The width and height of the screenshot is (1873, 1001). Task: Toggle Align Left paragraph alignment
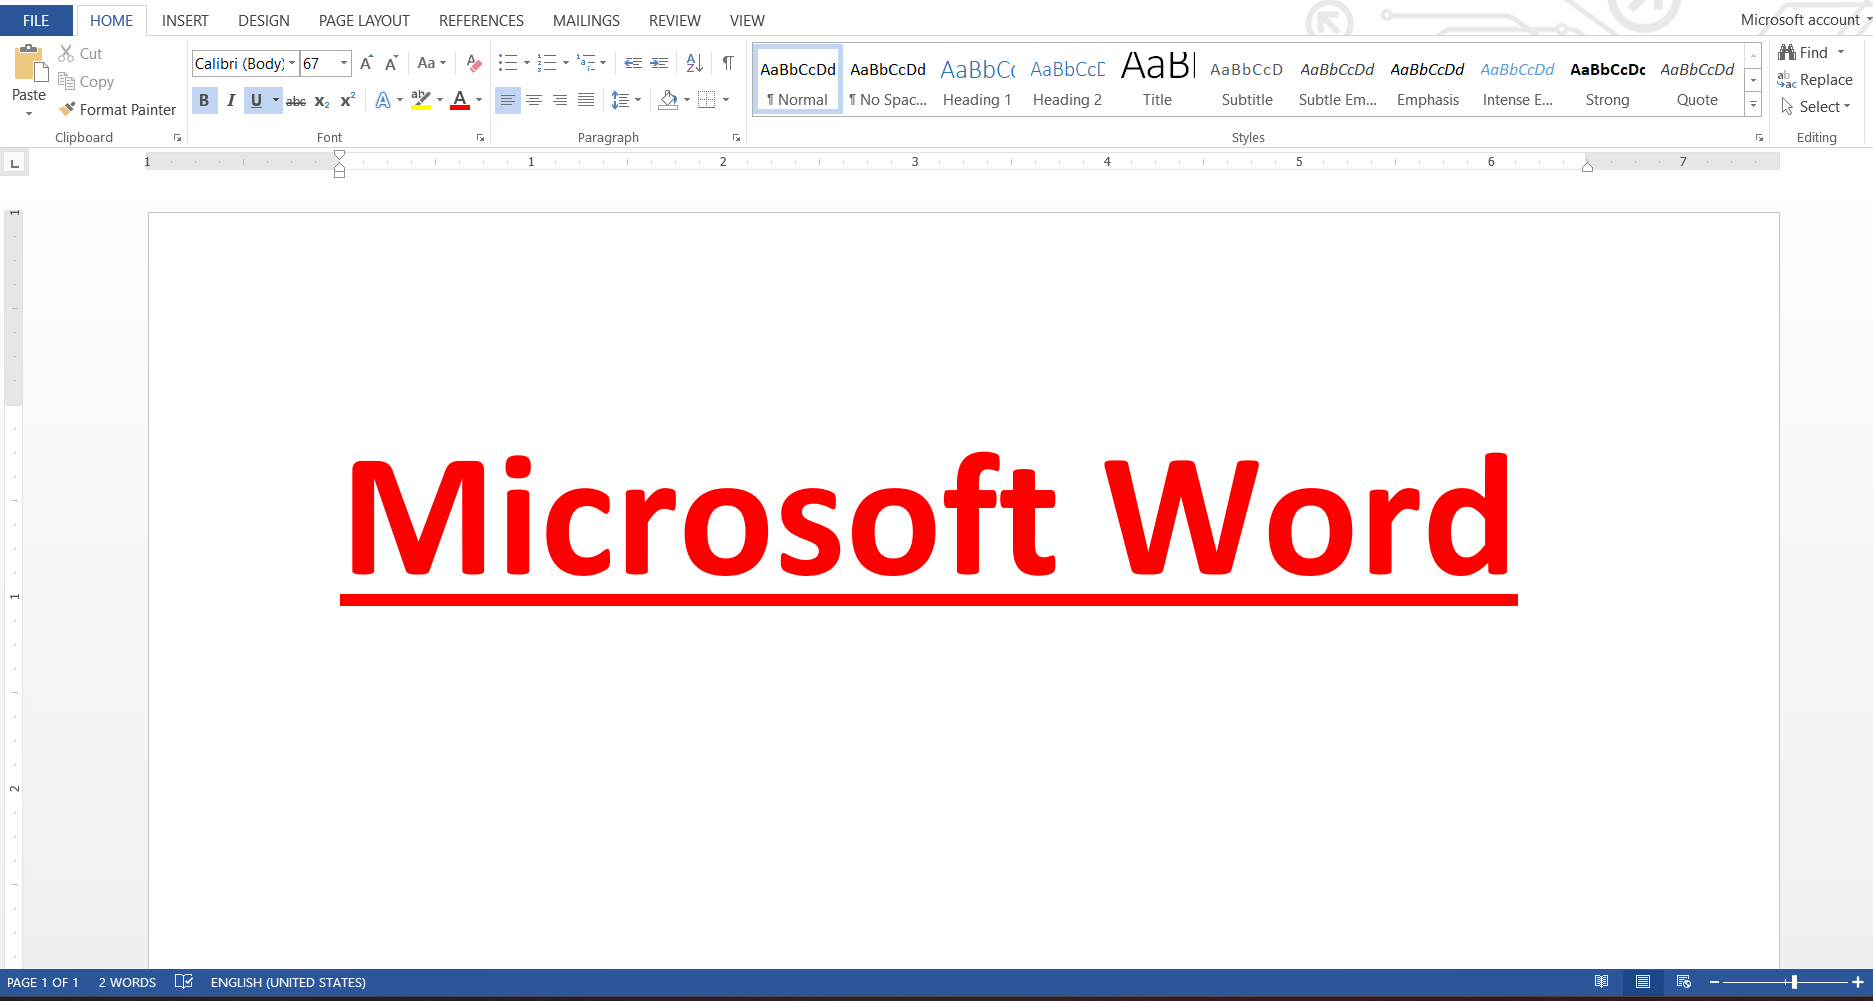point(508,100)
